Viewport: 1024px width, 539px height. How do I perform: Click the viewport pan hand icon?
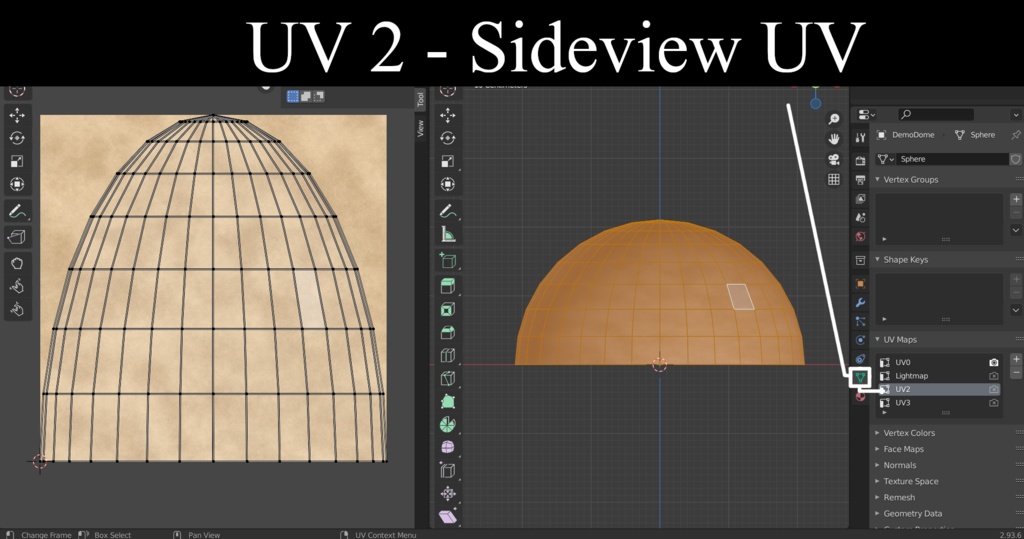click(x=834, y=139)
